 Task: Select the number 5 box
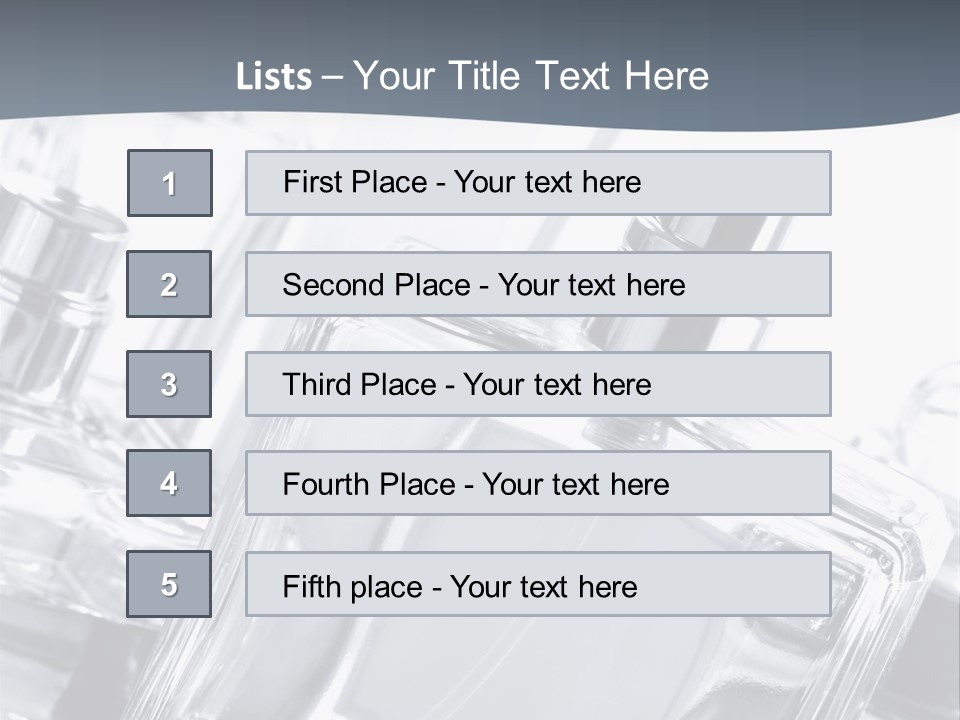click(x=169, y=584)
